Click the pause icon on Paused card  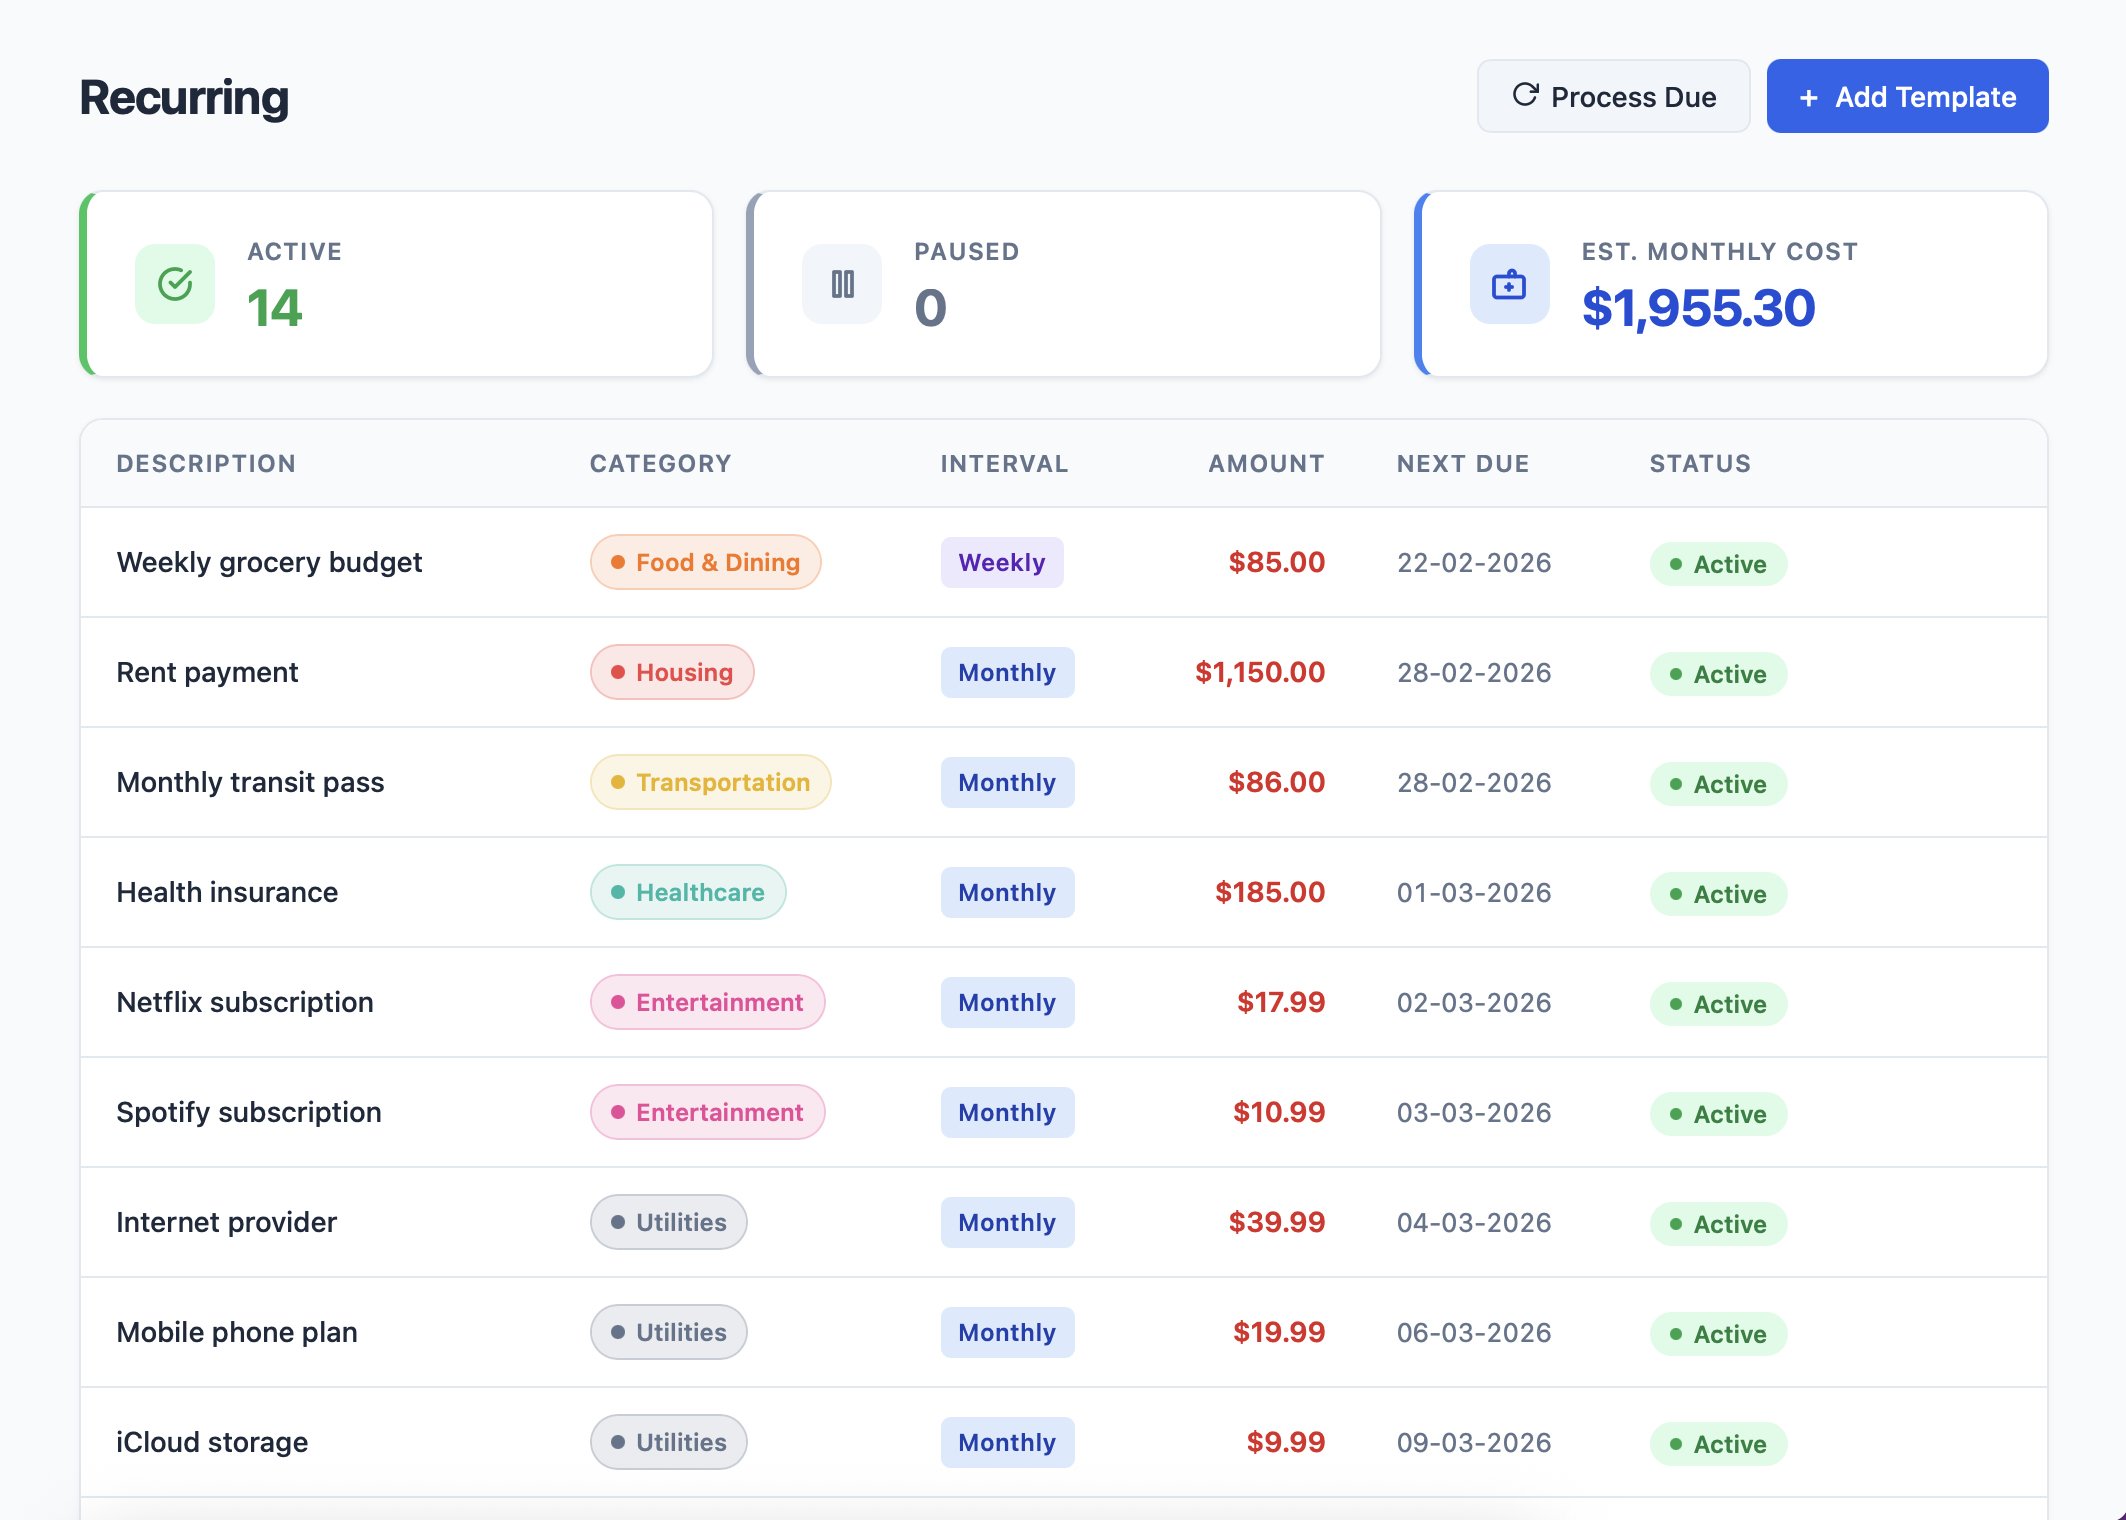[841, 283]
